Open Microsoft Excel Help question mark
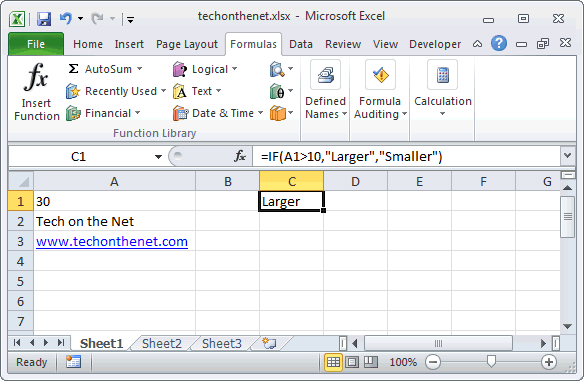Viewport: 584px width, 381px height. [x=499, y=44]
